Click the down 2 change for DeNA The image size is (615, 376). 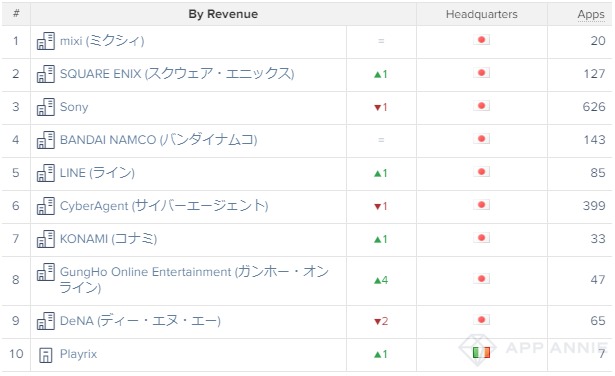tap(381, 321)
